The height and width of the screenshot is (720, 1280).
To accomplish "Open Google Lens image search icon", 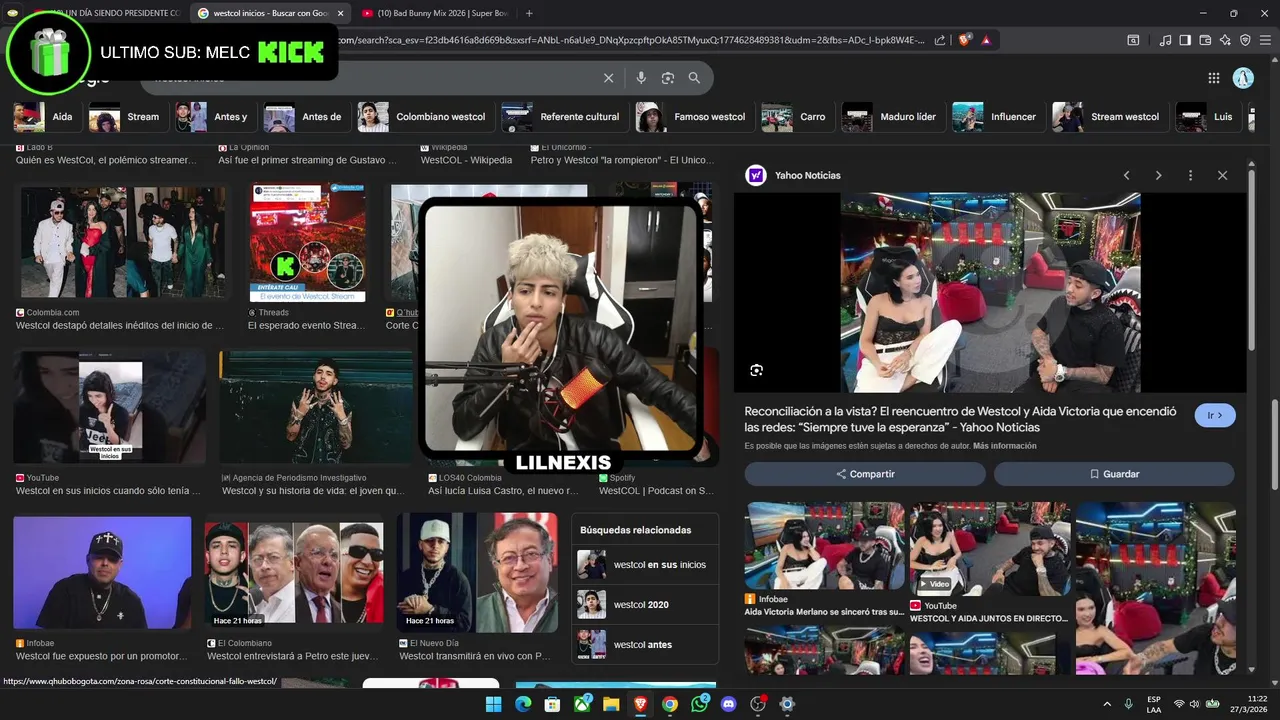I will 667,78.
